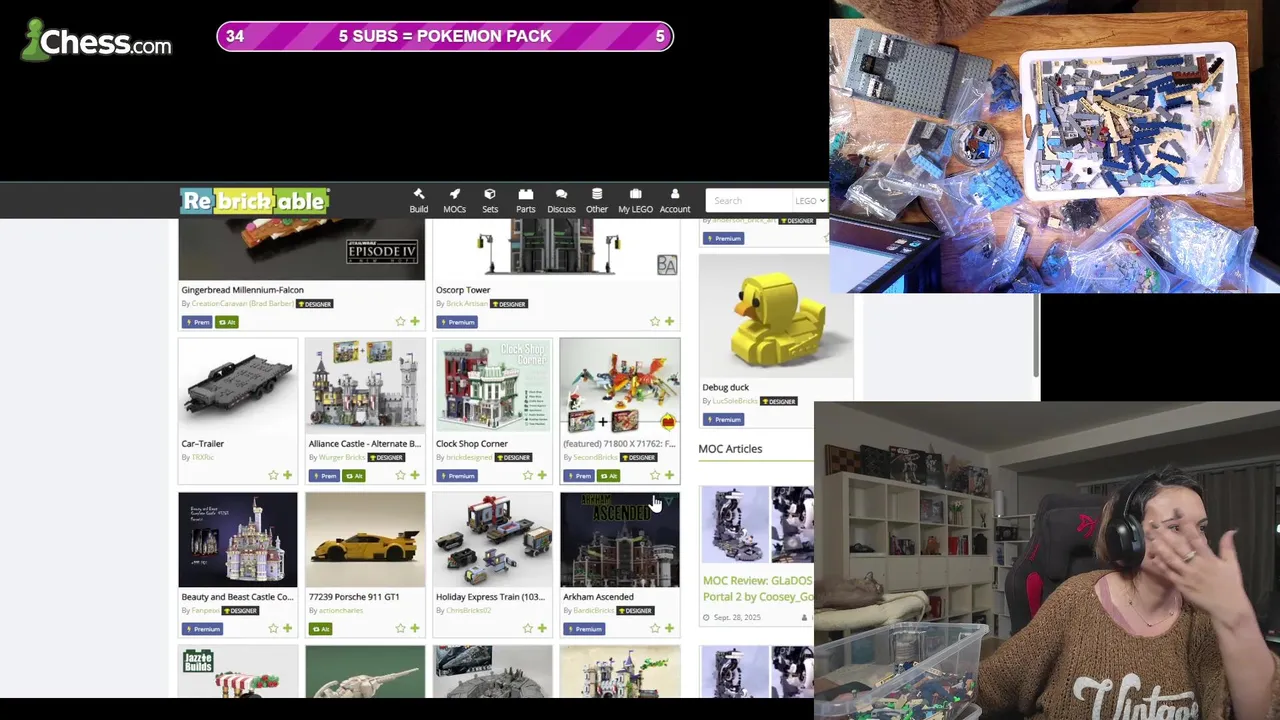Click the Premium button on Arkham Ascended
Viewport: 1280px width, 720px height.
tap(584, 629)
